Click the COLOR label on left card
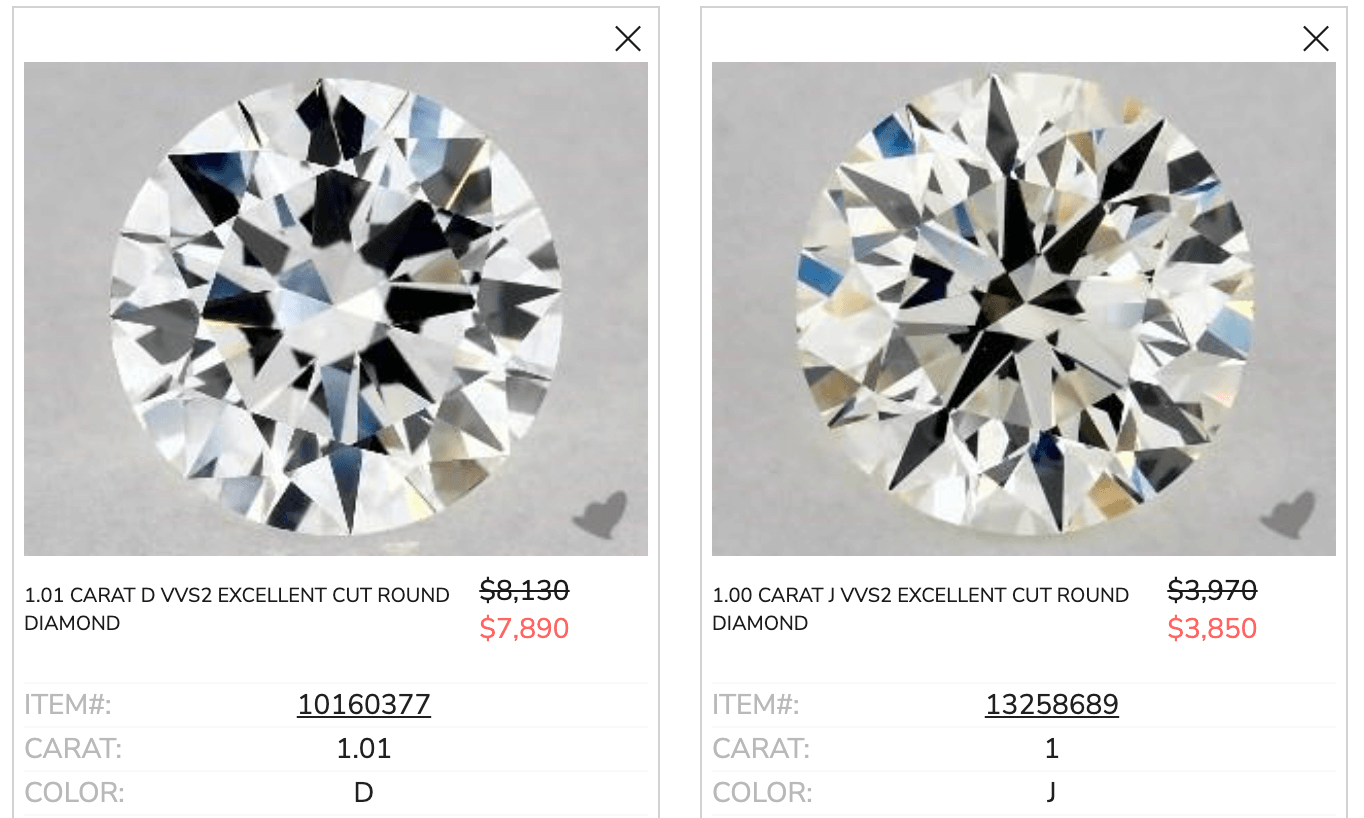This screenshot has height=818, width=1364. 74,793
